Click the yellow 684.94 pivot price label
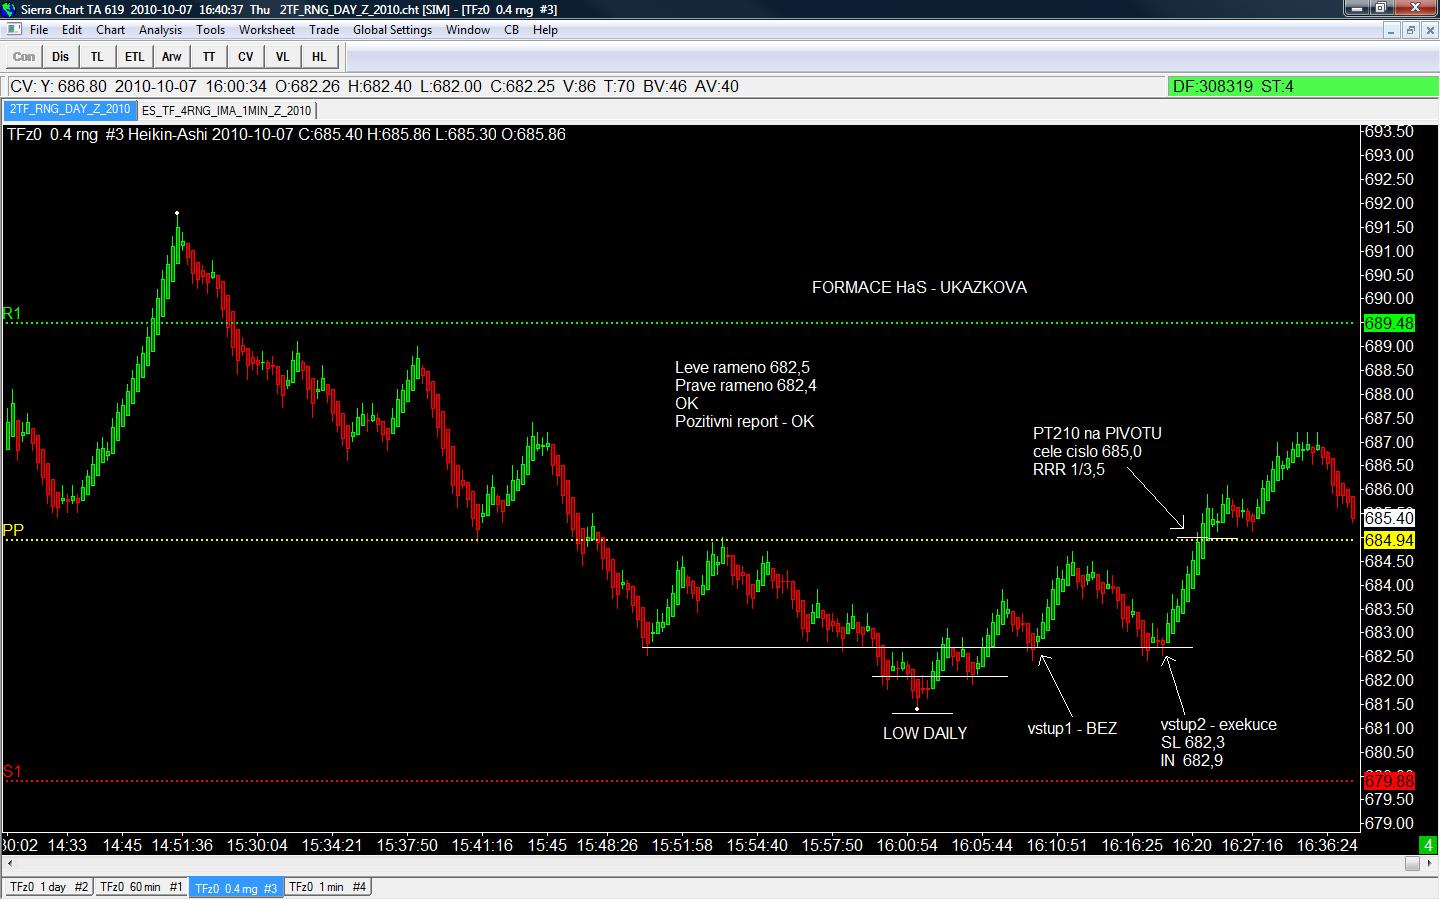 1390,540
